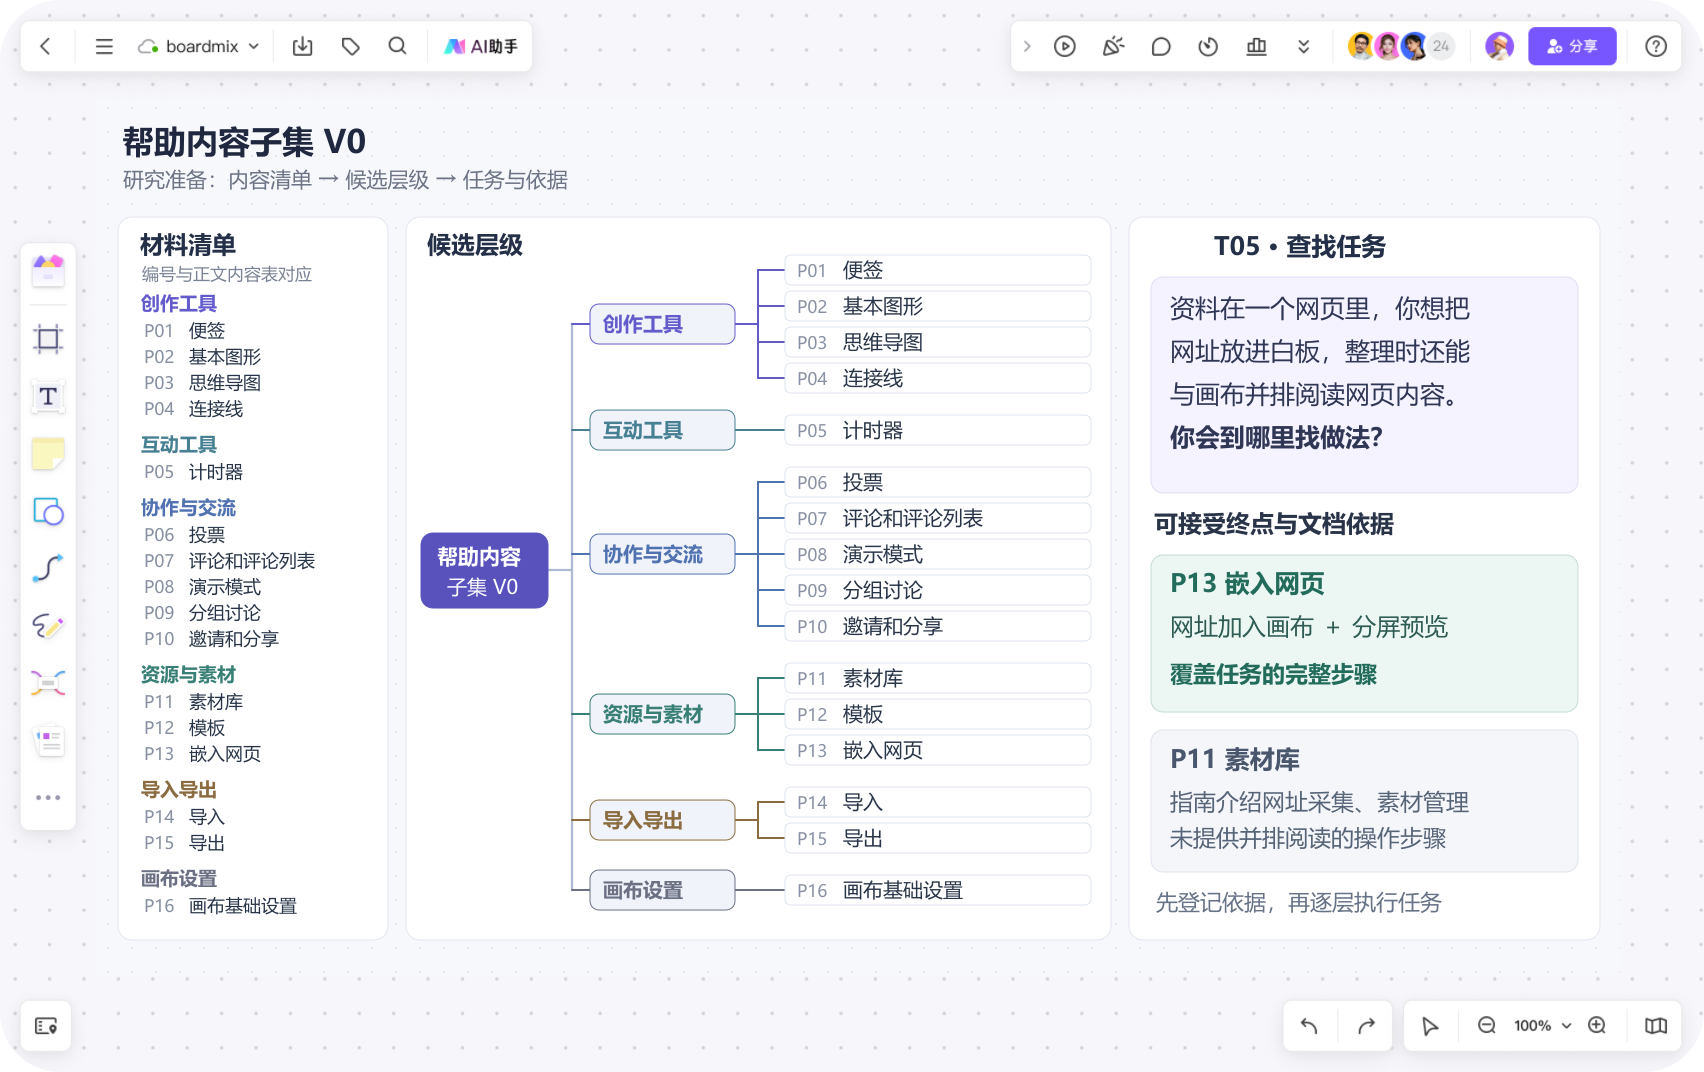Zoom in with the plus magnifier

[x=1597, y=1026]
